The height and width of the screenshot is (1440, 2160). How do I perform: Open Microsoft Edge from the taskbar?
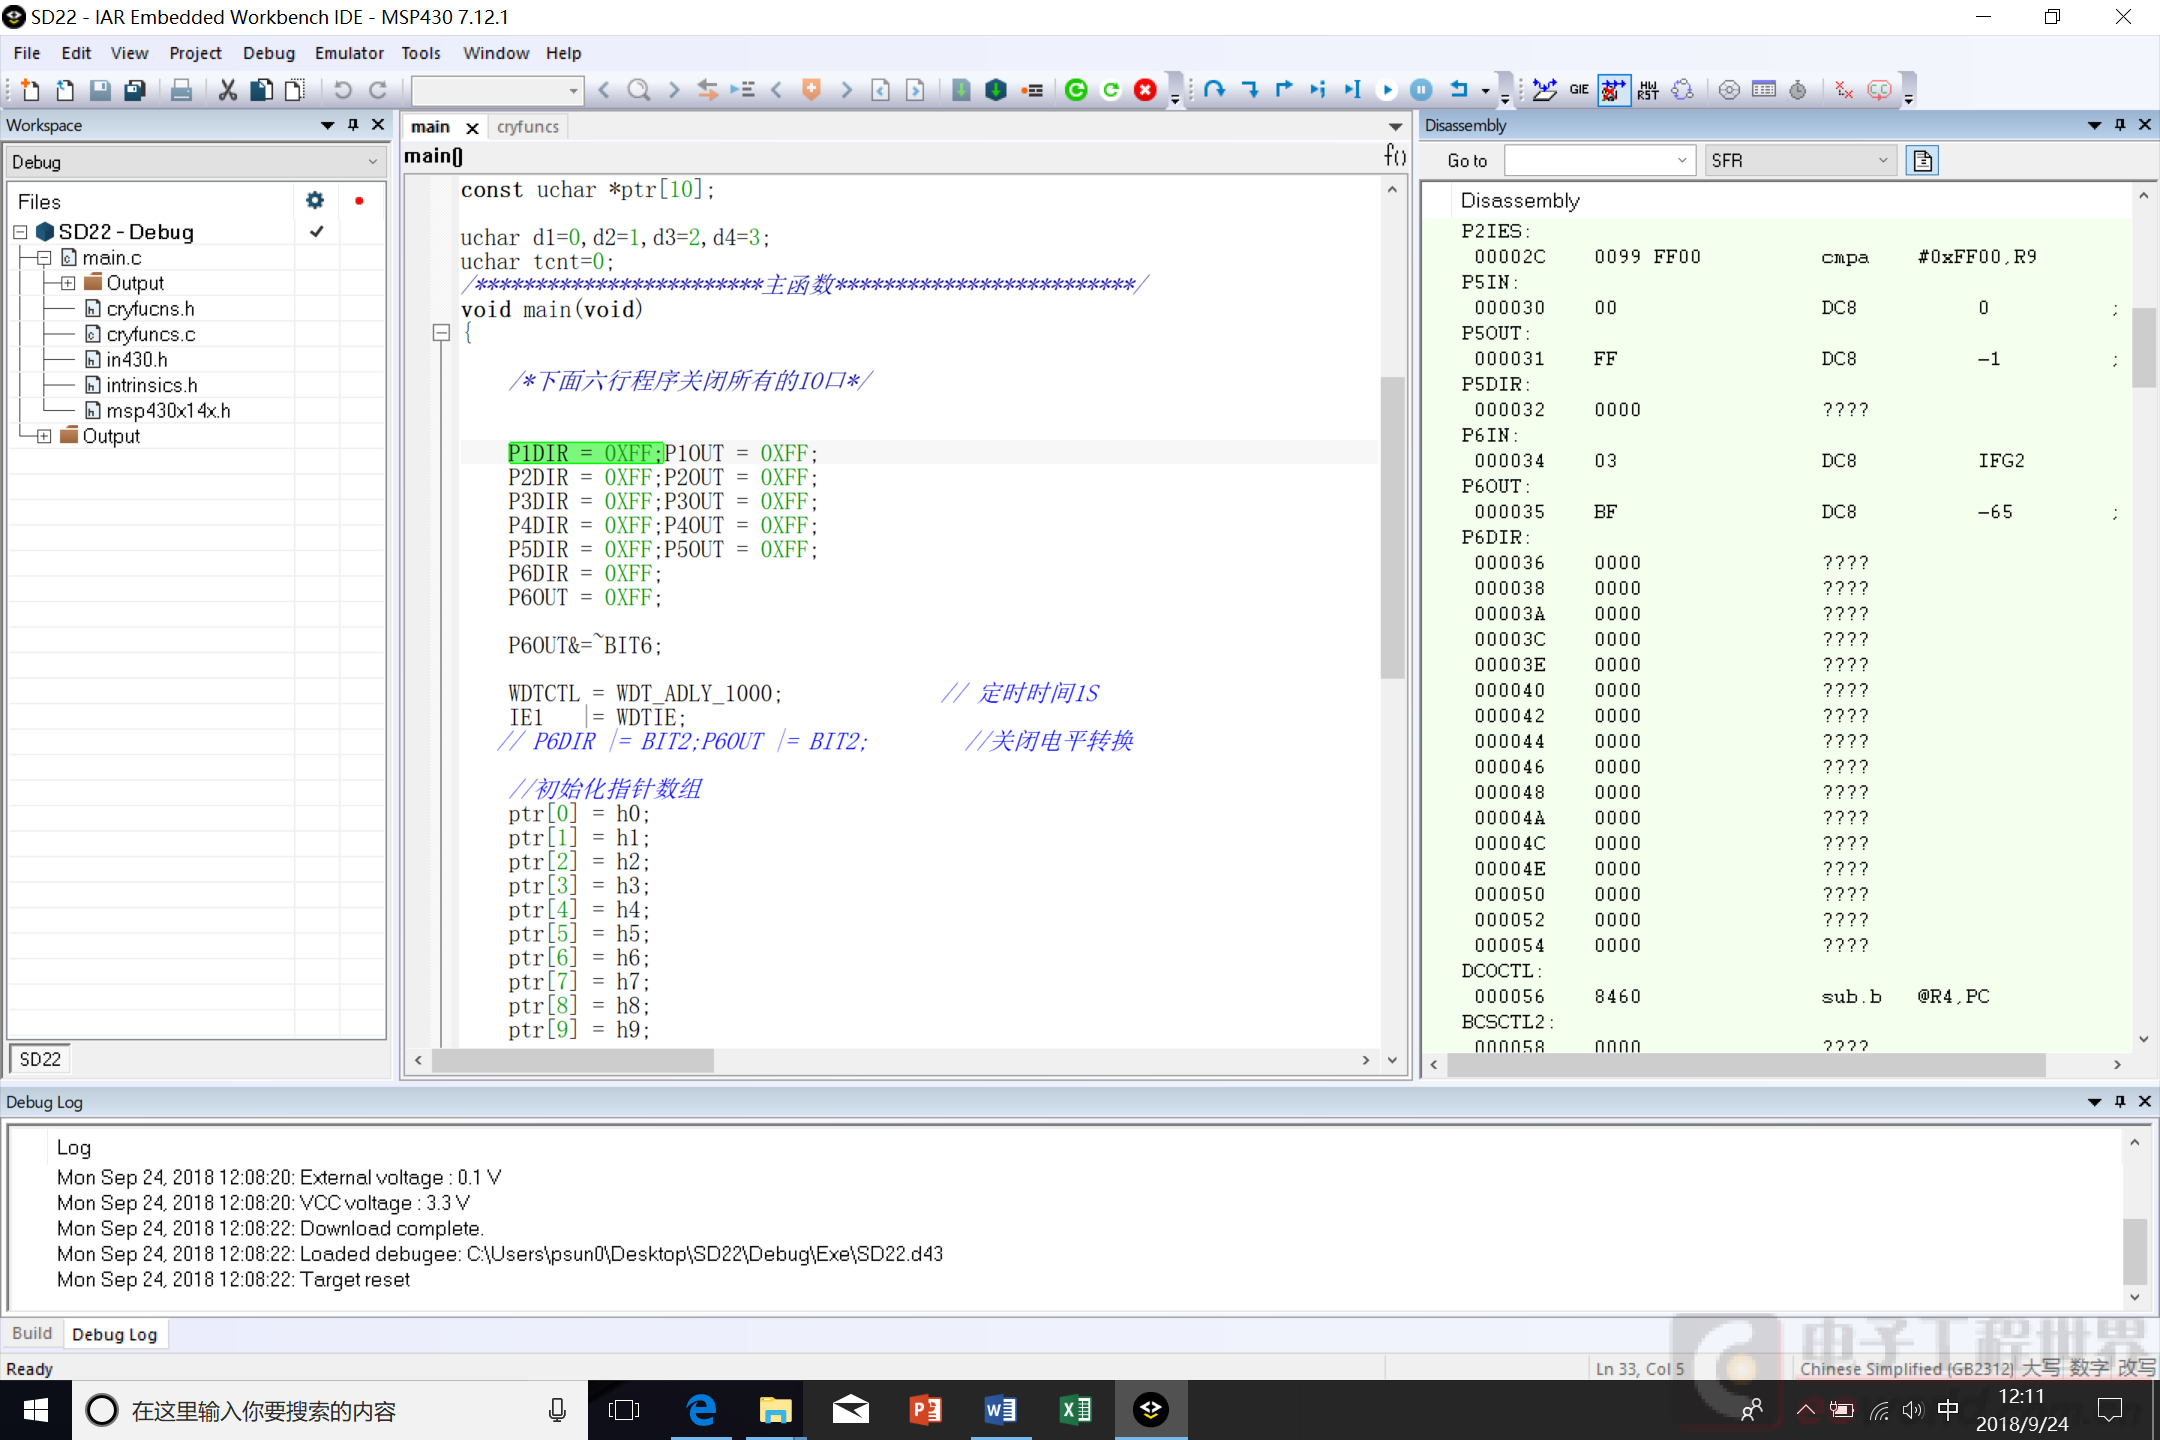(x=702, y=1410)
